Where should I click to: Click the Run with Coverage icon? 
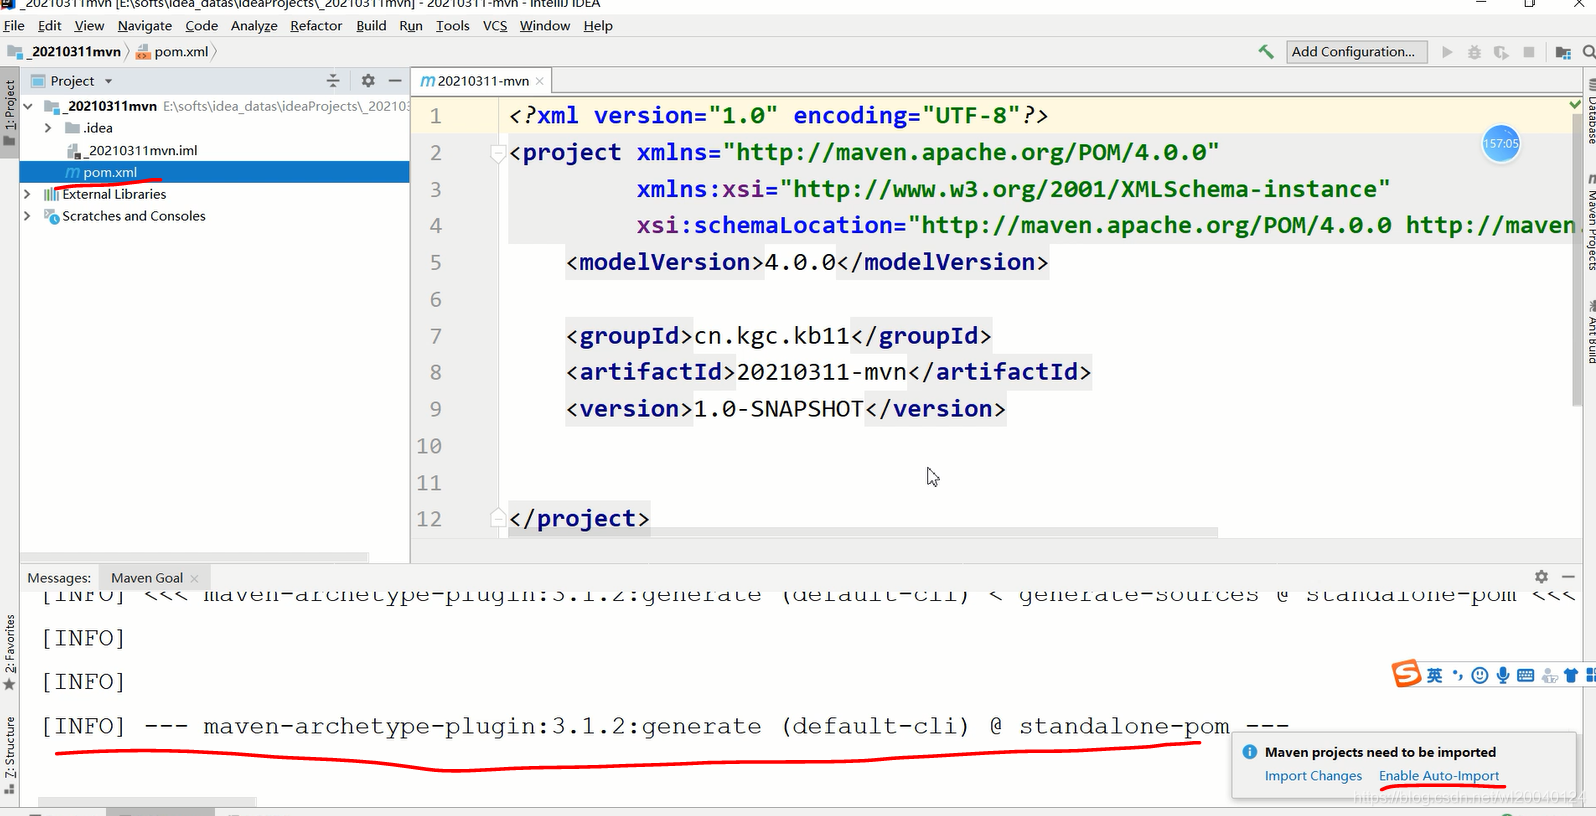coord(1501,52)
